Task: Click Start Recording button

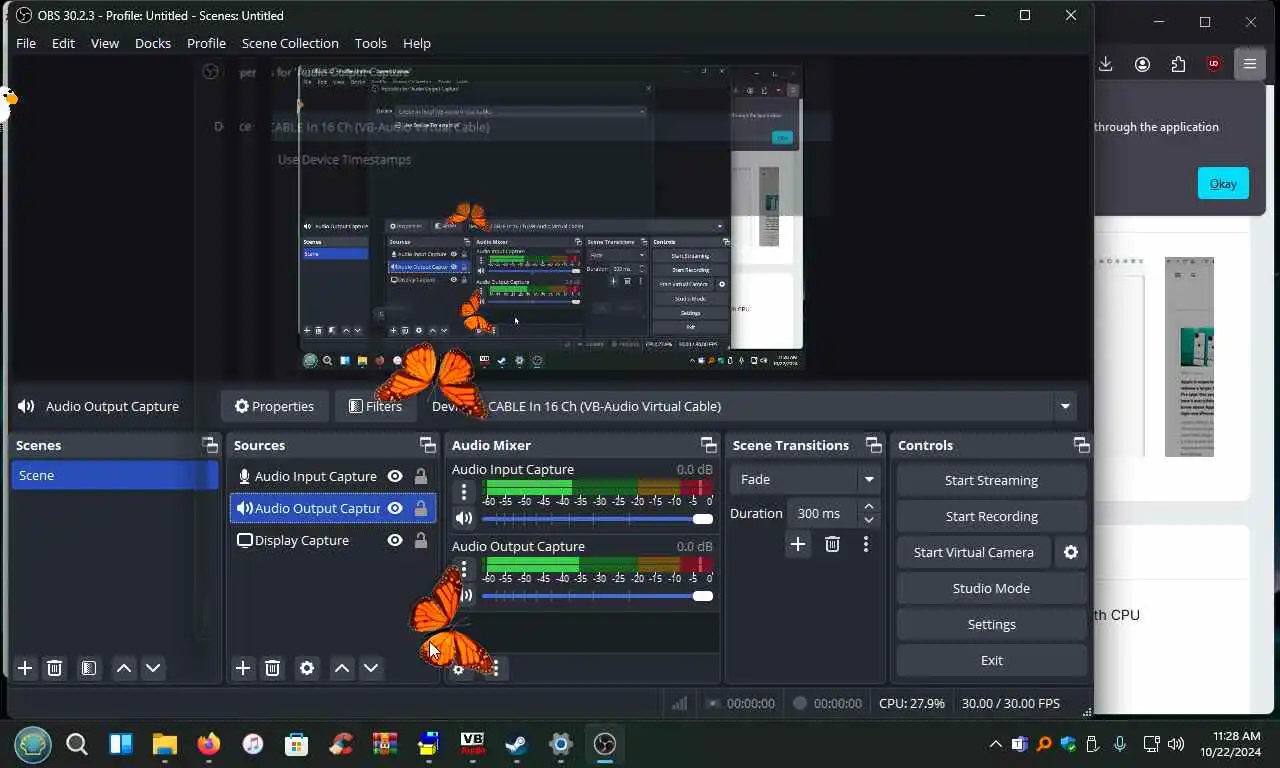Action: (991, 516)
